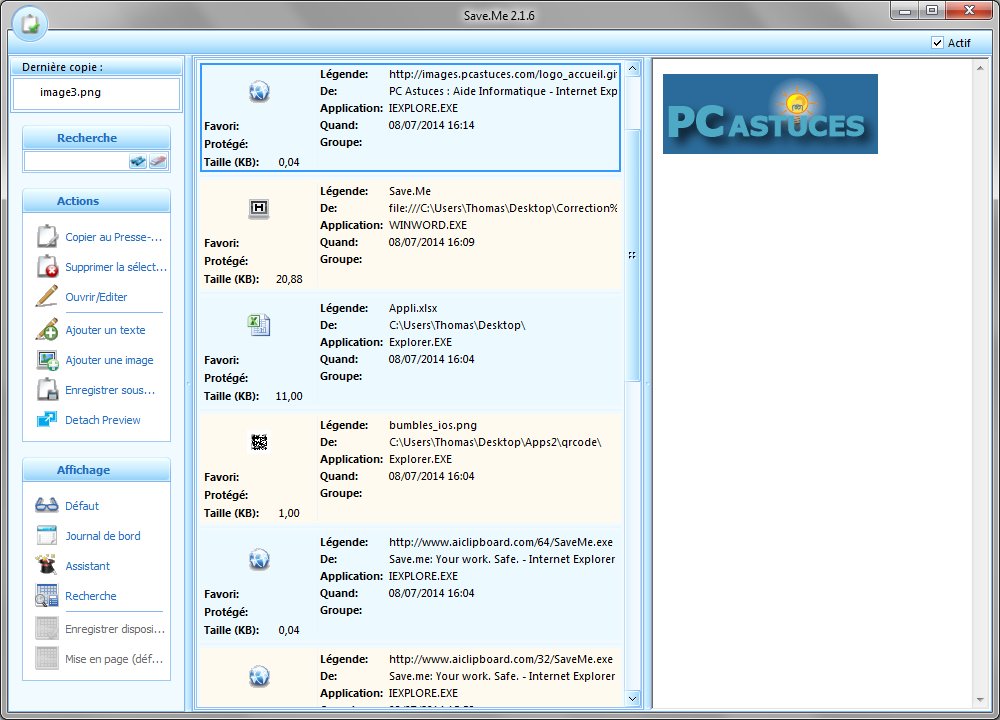
Task: Click the Copier au Presse-papiers clipboard icon
Action: coord(47,236)
